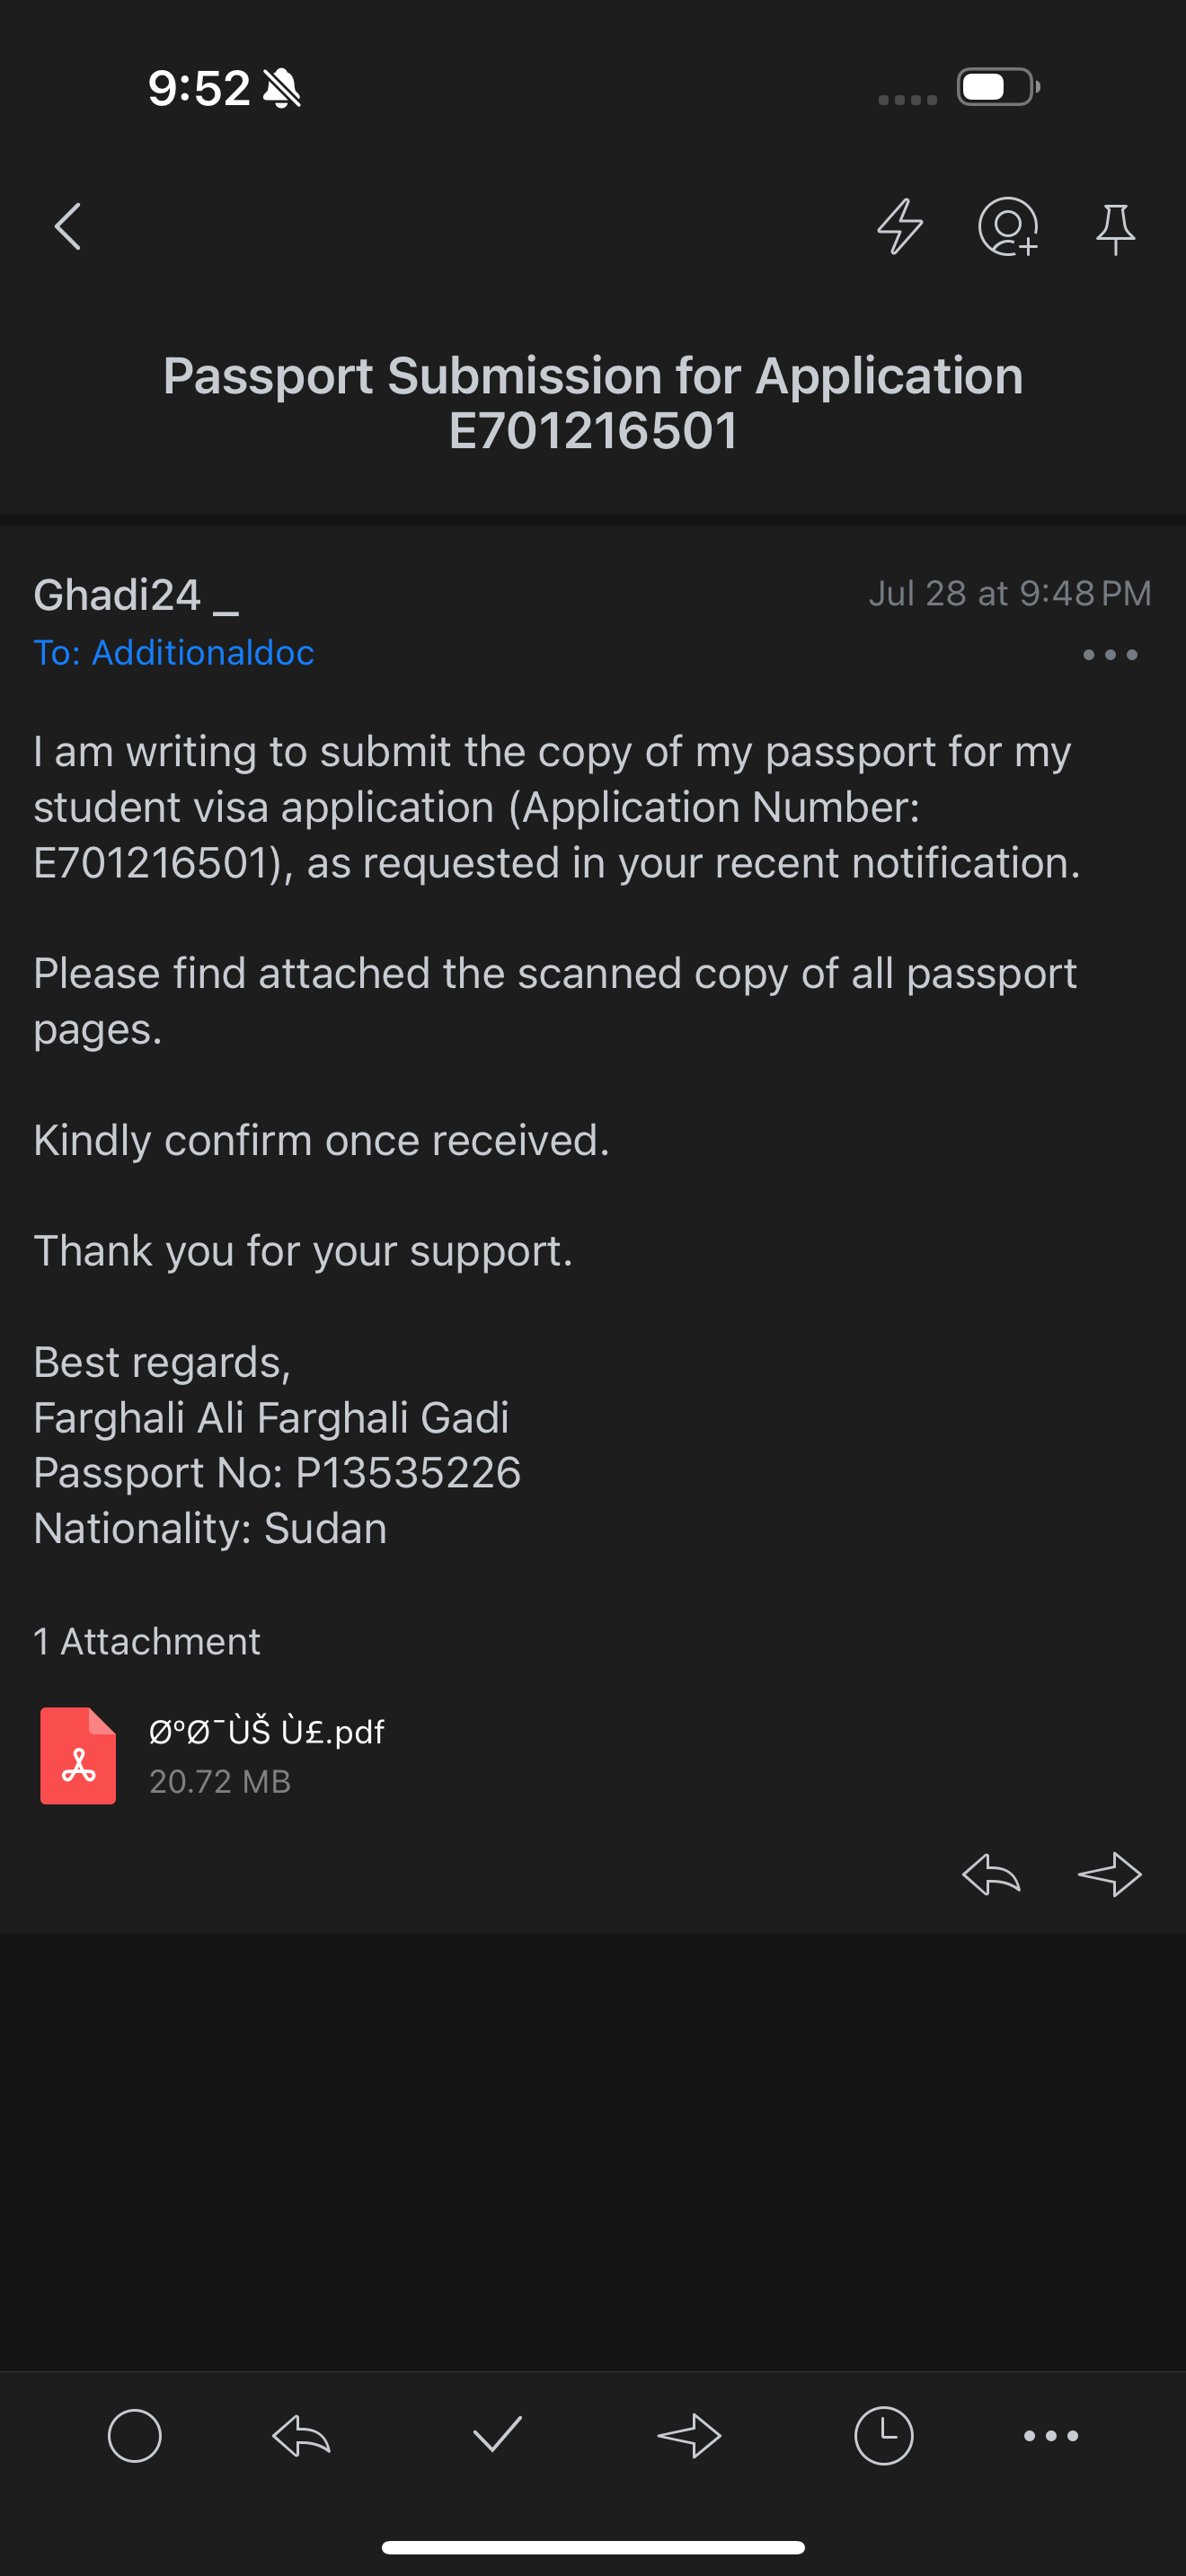This screenshot has height=2576, width=1186.
Task: Tap the "1 Attachment" label
Action: point(147,1641)
